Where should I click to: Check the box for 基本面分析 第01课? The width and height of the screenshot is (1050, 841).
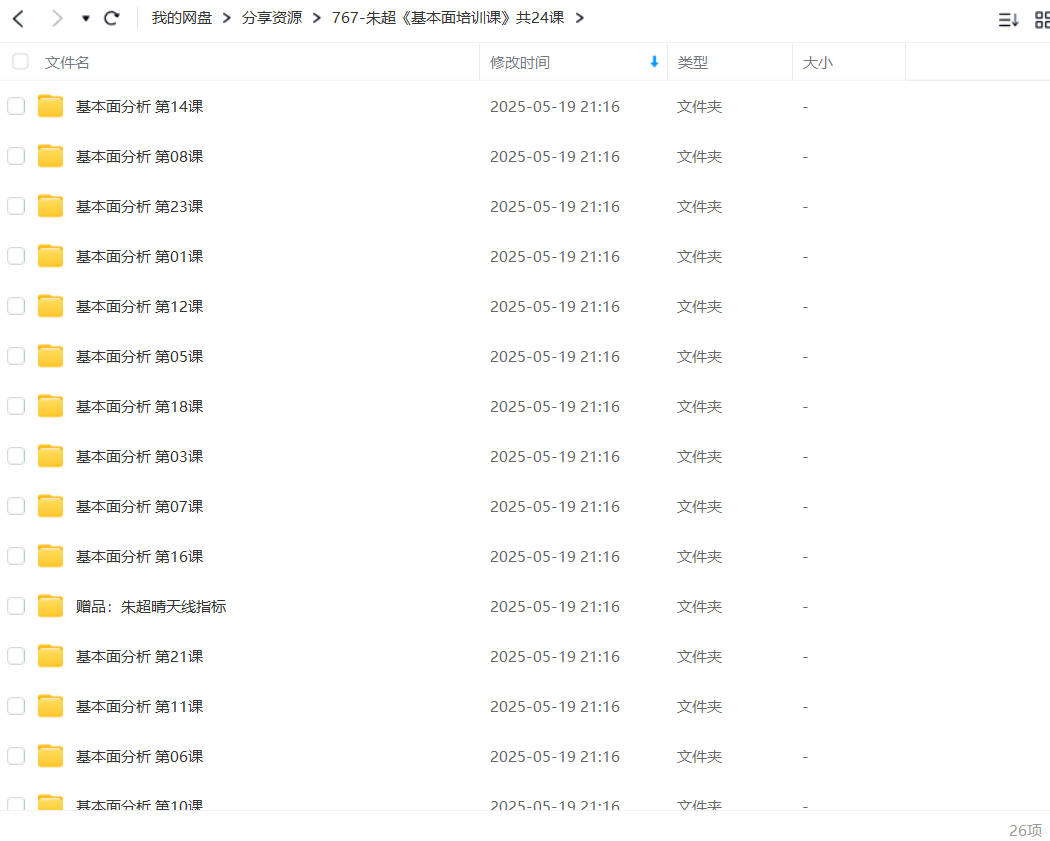[16, 256]
